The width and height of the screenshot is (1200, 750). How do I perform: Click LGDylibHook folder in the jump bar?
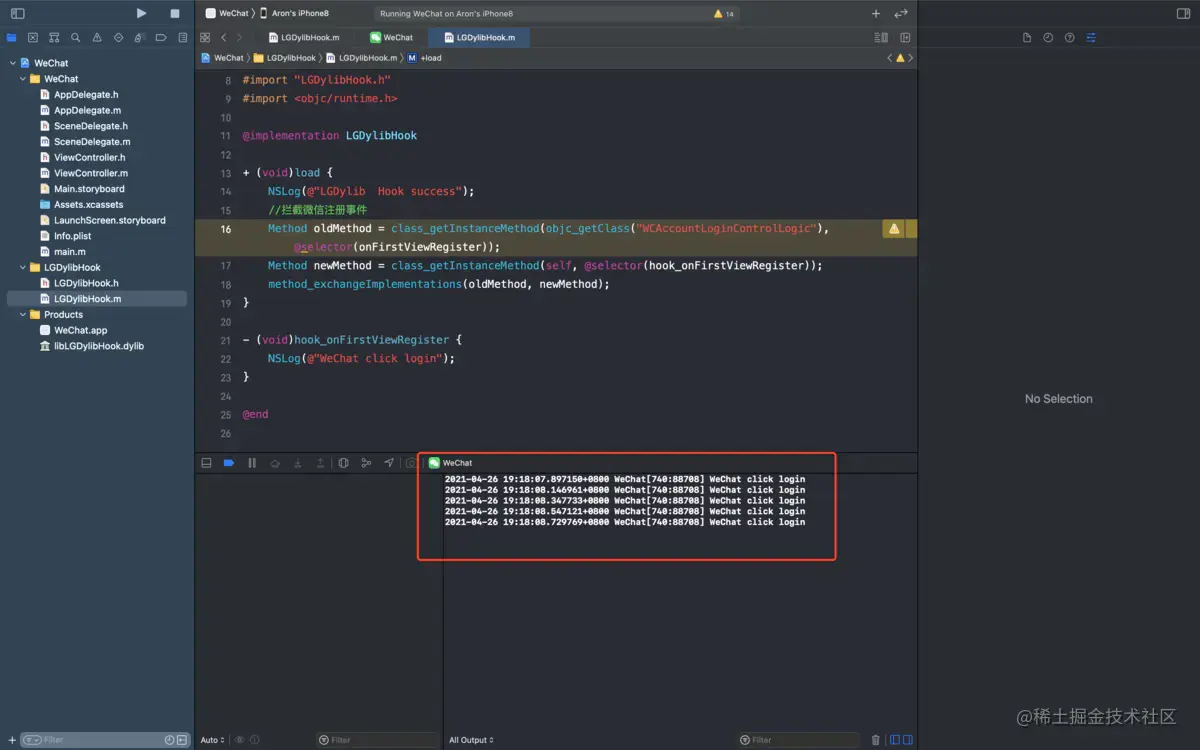[x=285, y=58]
